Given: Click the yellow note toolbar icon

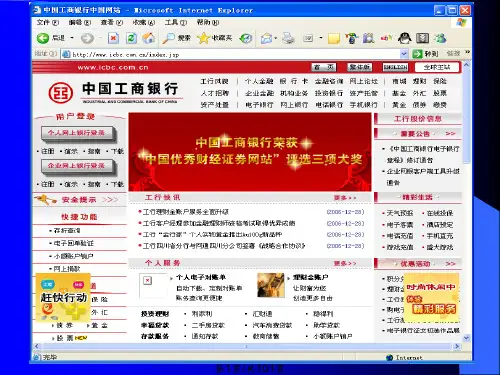Looking at the screenshot, I should (x=334, y=39).
